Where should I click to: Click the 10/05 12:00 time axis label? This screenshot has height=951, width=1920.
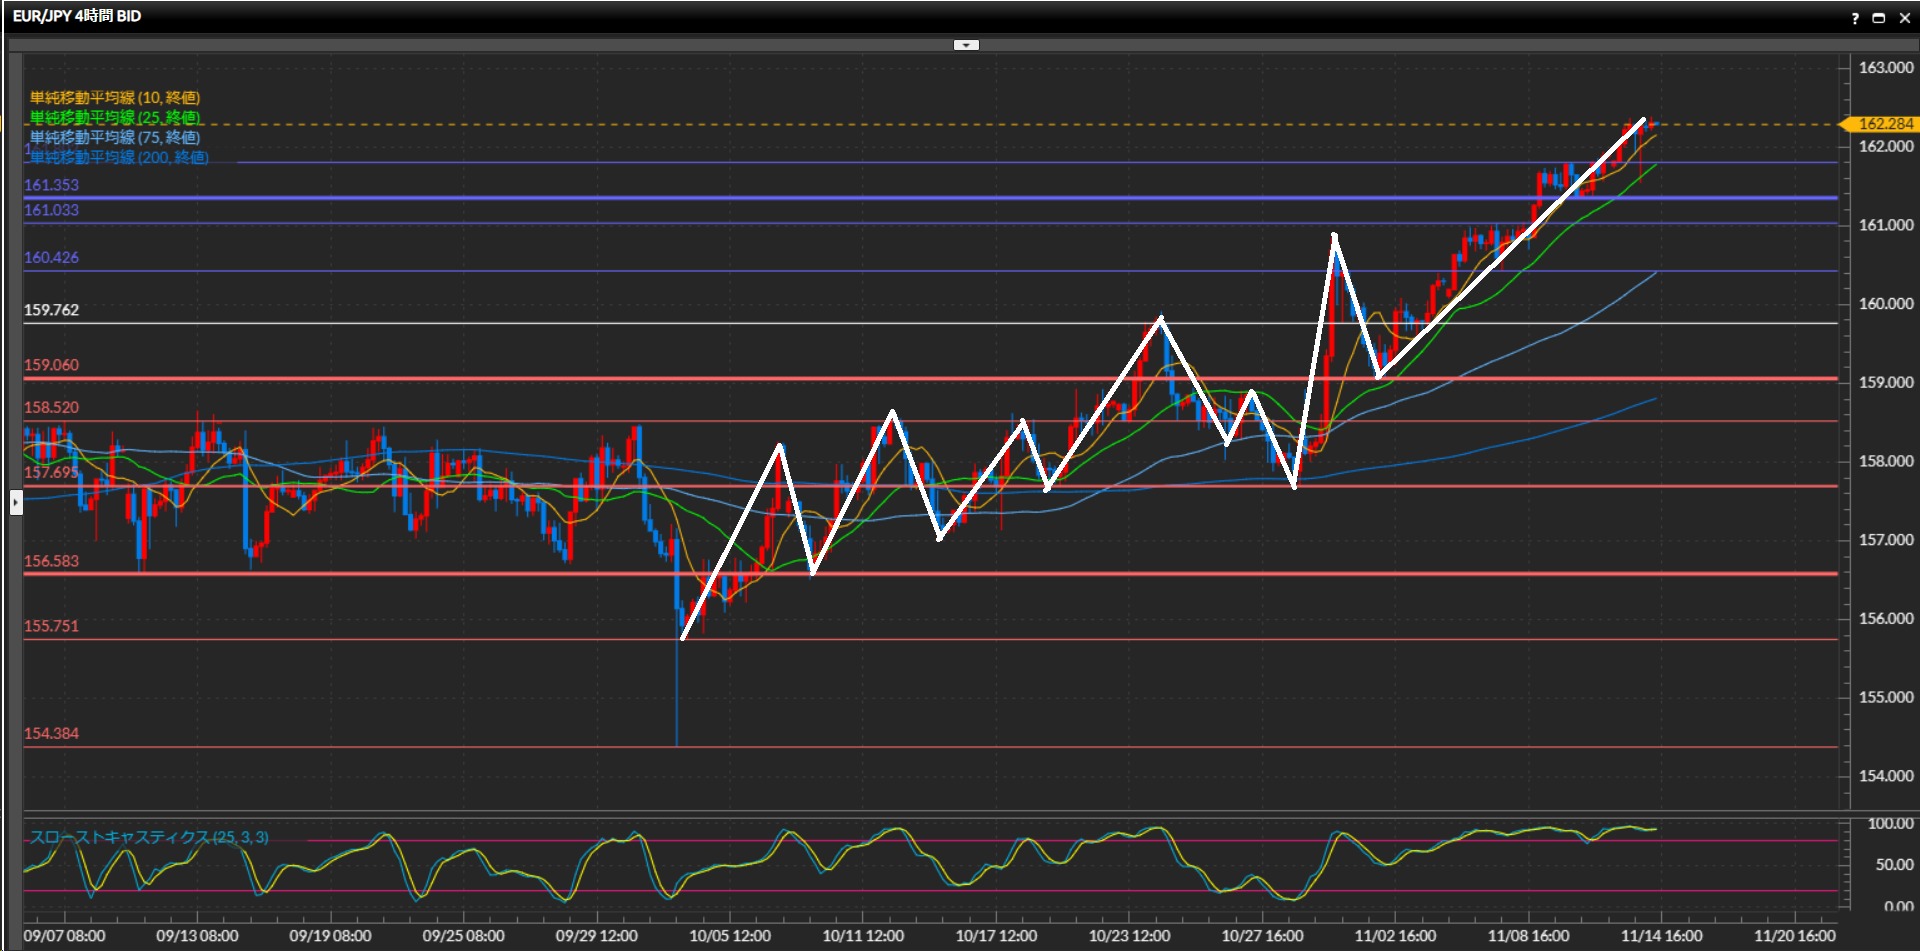730,936
